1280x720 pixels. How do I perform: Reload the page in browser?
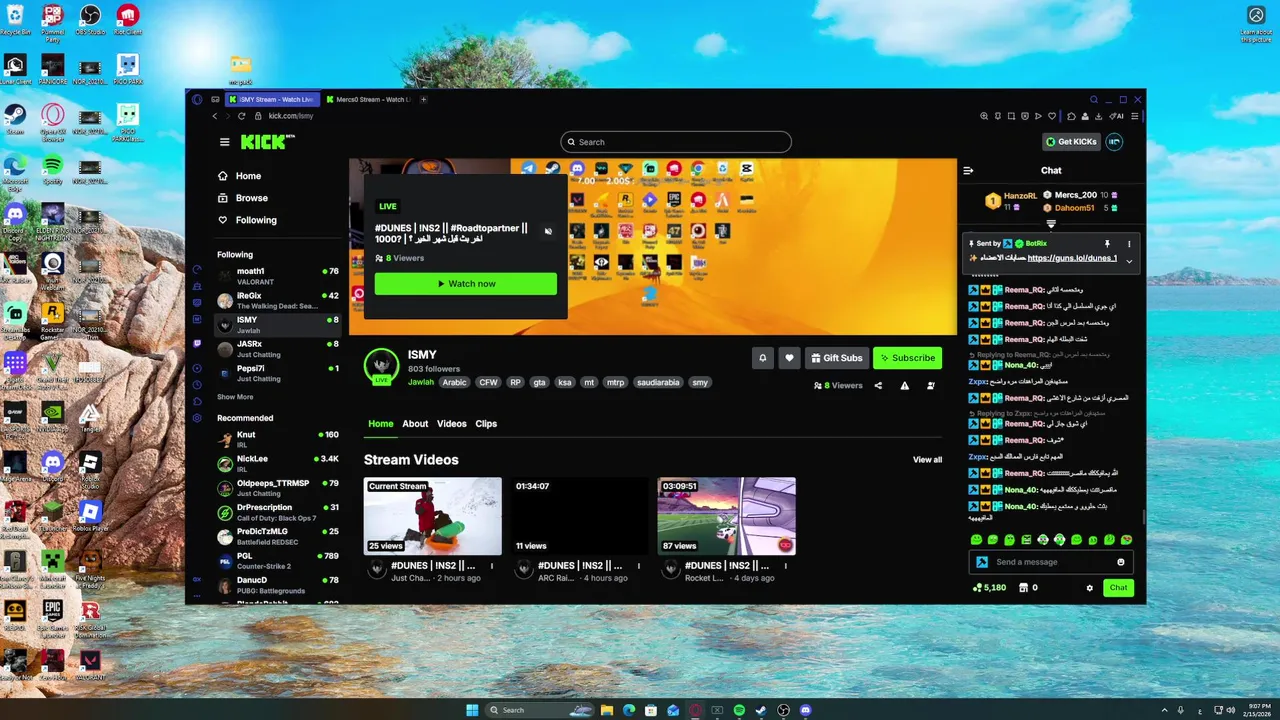click(x=242, y=116)
